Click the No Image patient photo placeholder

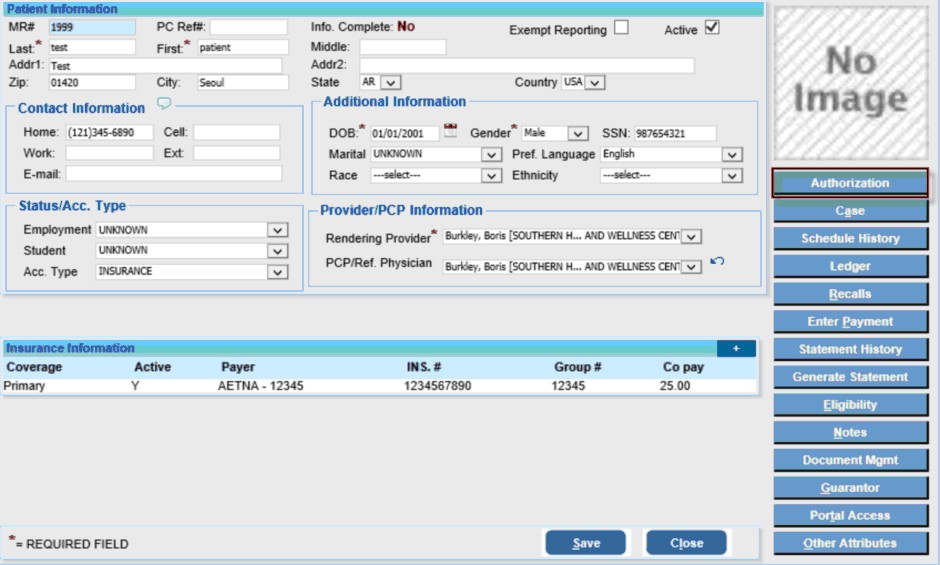[850, 80]
